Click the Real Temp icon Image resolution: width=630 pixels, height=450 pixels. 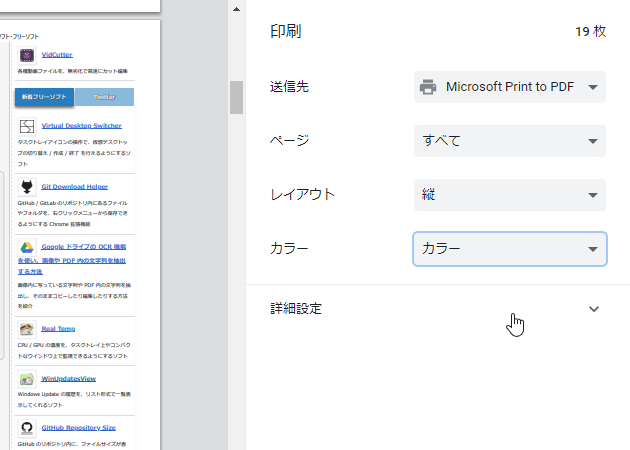[x=27, y=329]
